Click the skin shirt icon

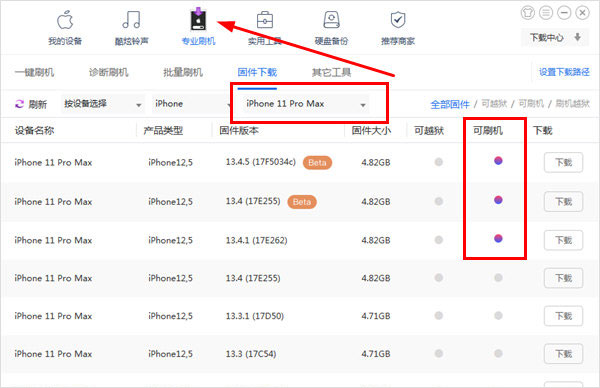point(528,13)
